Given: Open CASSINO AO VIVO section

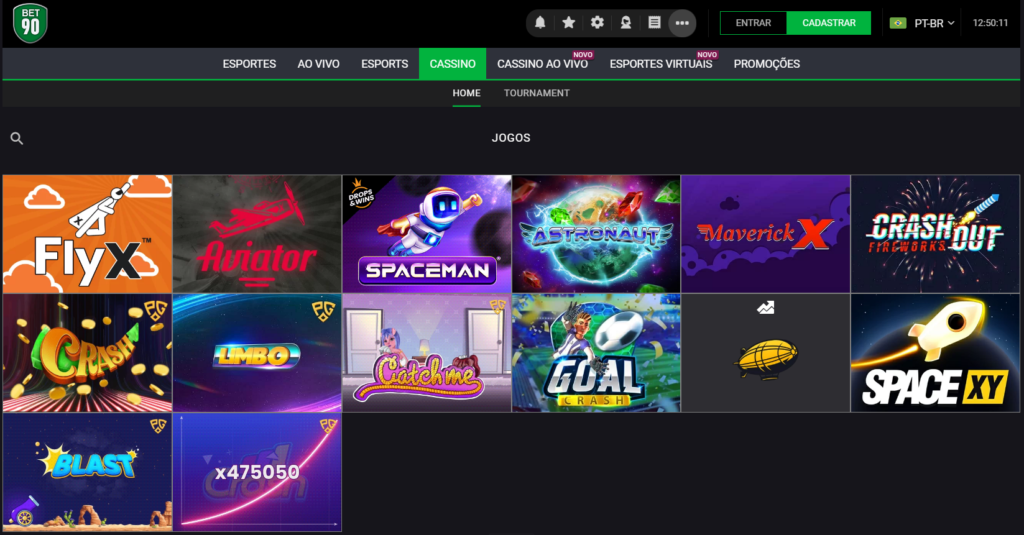Looking at the screenshot, I should click(x=542, y=64).
